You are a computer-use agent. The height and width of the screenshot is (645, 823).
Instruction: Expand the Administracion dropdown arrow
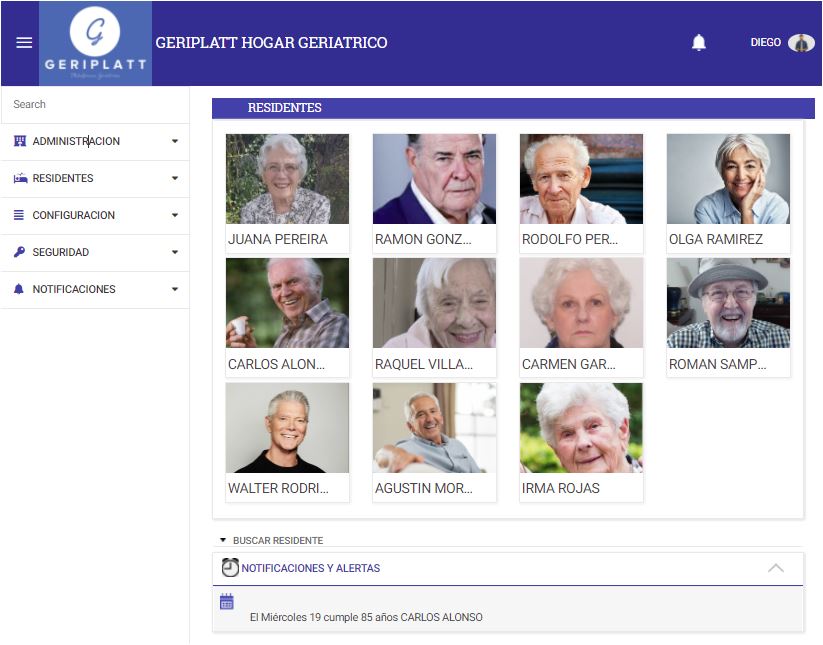click(x=175, y=141)
